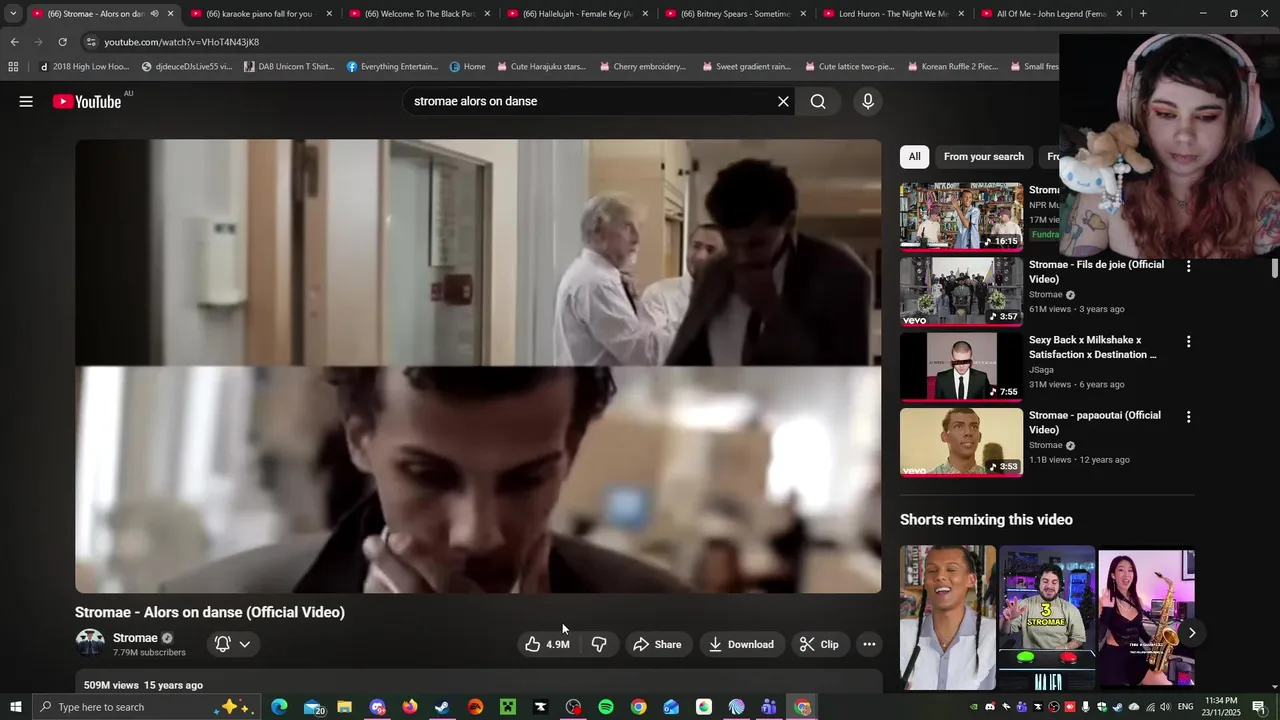Focus the youtube.com address bar URL
Viewport: 1280px width, 720px height.
[x=181, y=42]
